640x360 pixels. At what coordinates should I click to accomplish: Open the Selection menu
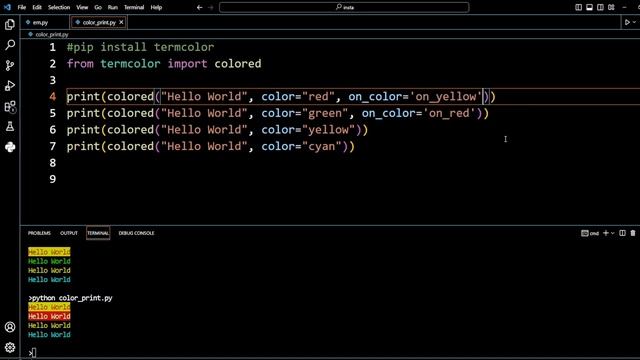point(59,7)
